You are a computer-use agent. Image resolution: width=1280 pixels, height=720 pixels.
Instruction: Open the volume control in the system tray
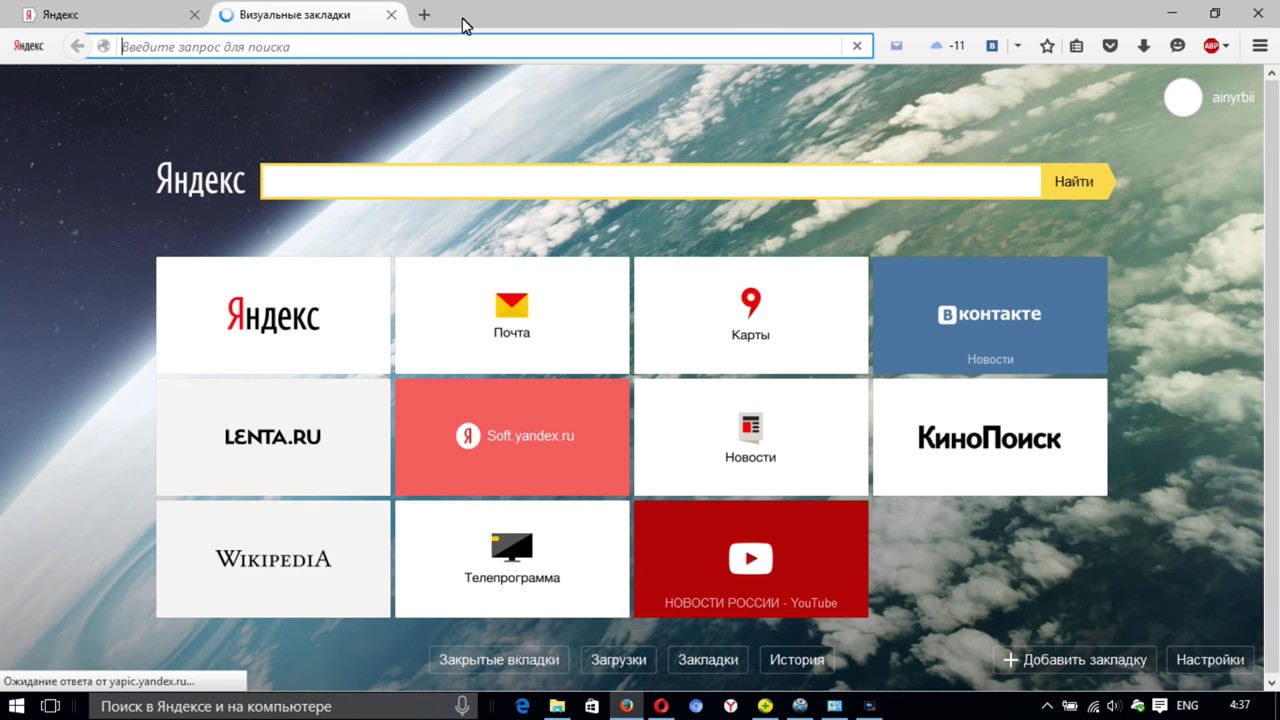[1114, 706]
